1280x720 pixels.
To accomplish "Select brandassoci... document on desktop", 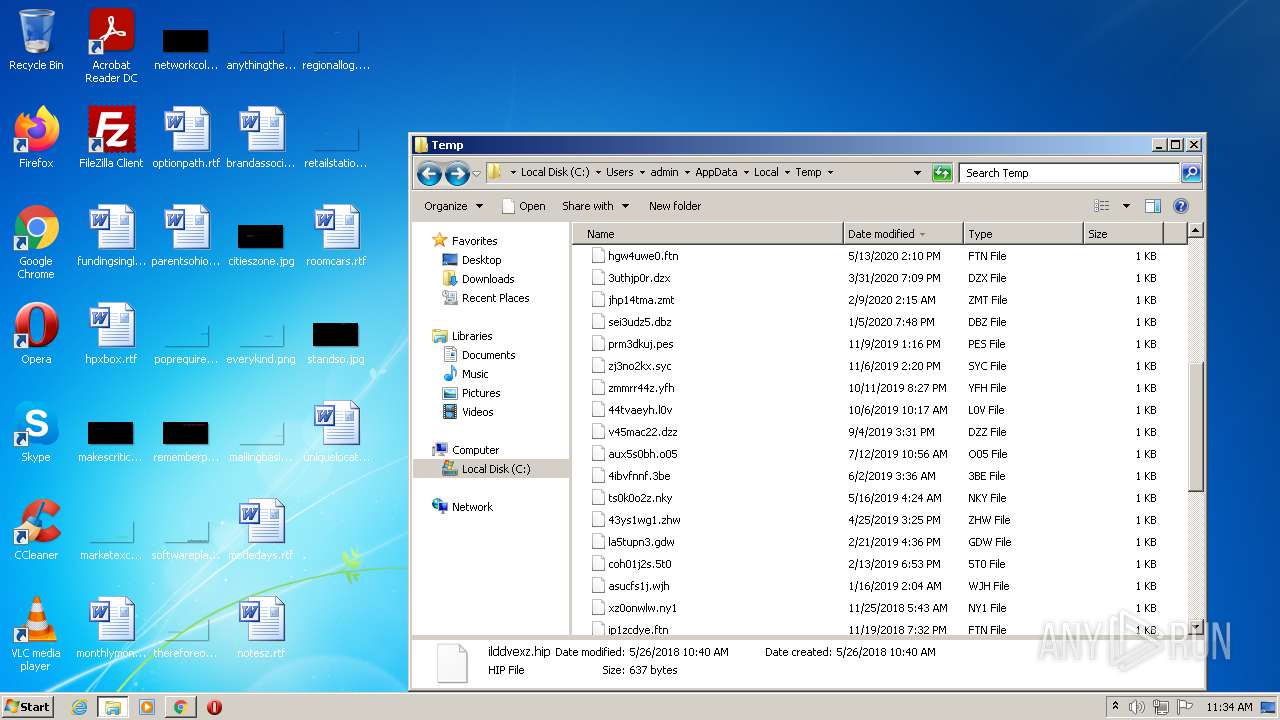I will [261, 138].
